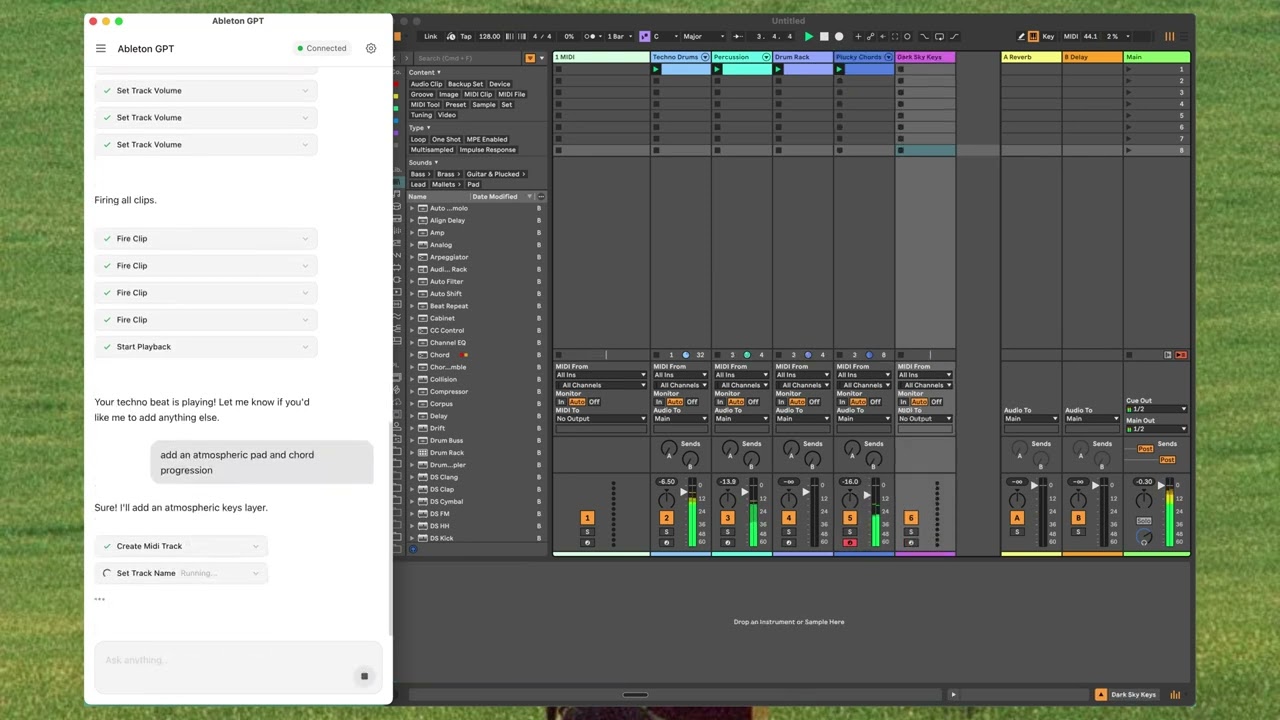Stop the running response with stop icon
This screenshot has height=720, width=1280.
coord(364,677)
